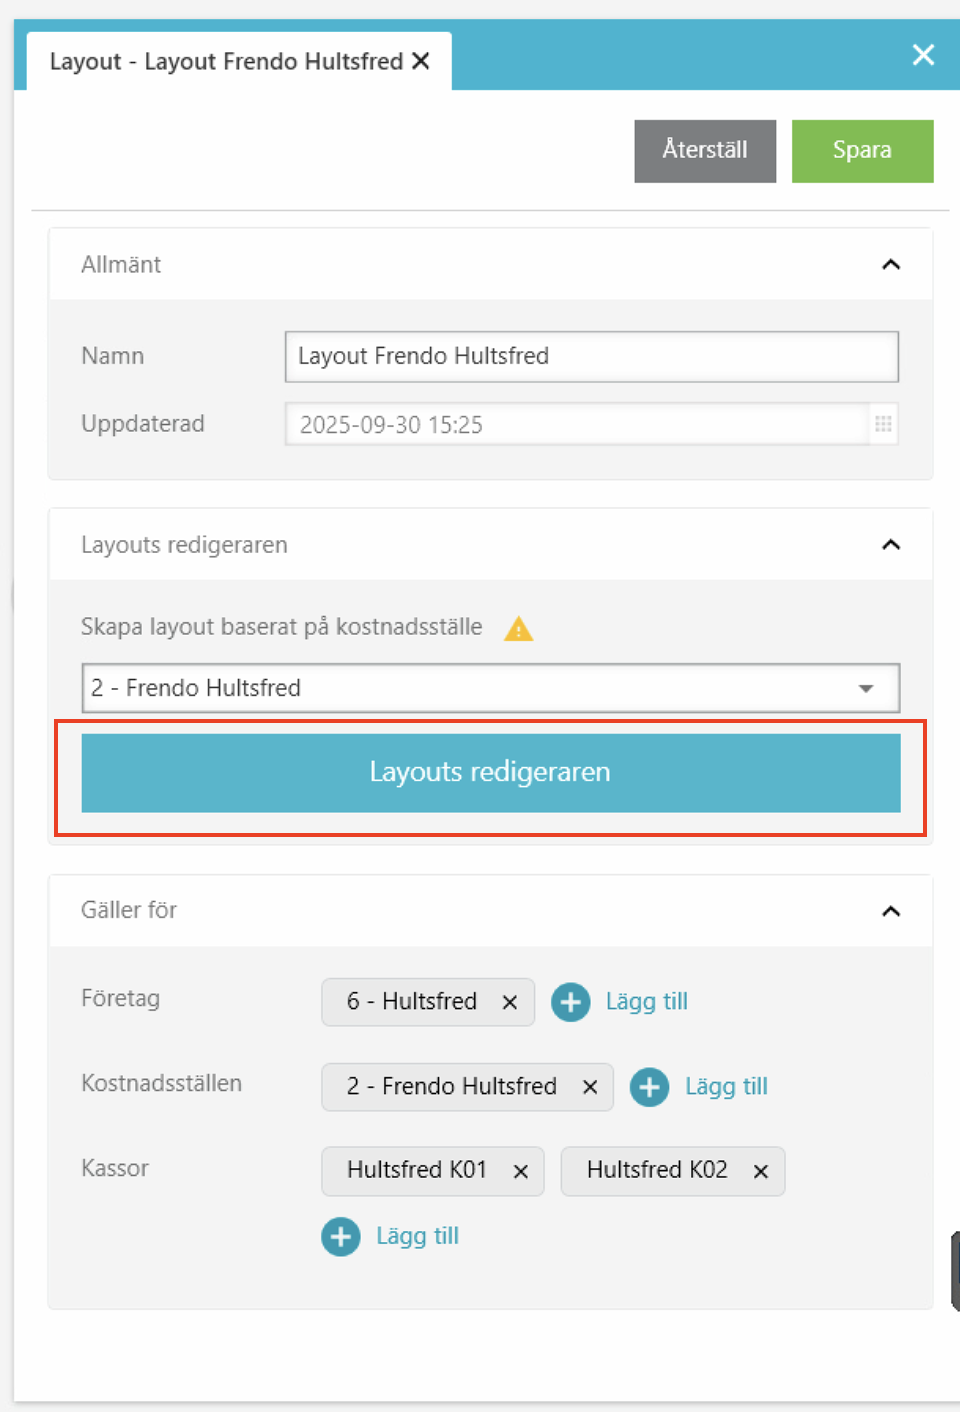Screen dimensions: 960x1412
Task: Click into the Namn text field
Action: [x=591, y=357]
